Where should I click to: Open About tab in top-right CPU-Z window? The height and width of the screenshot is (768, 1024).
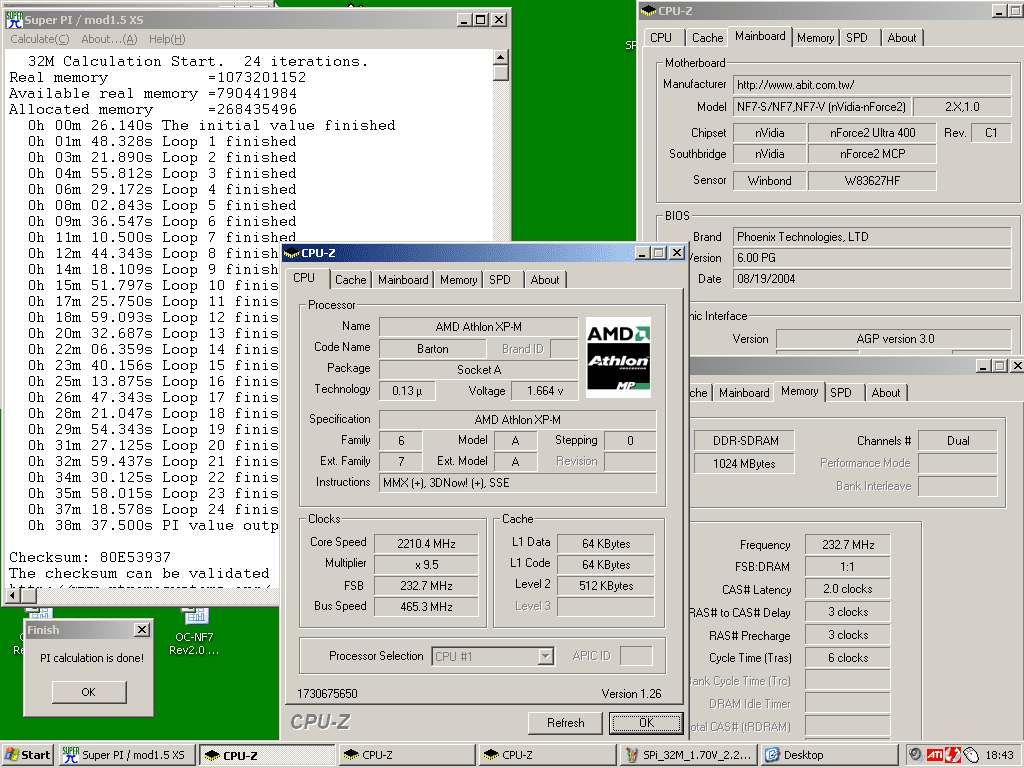click(902, 38)
